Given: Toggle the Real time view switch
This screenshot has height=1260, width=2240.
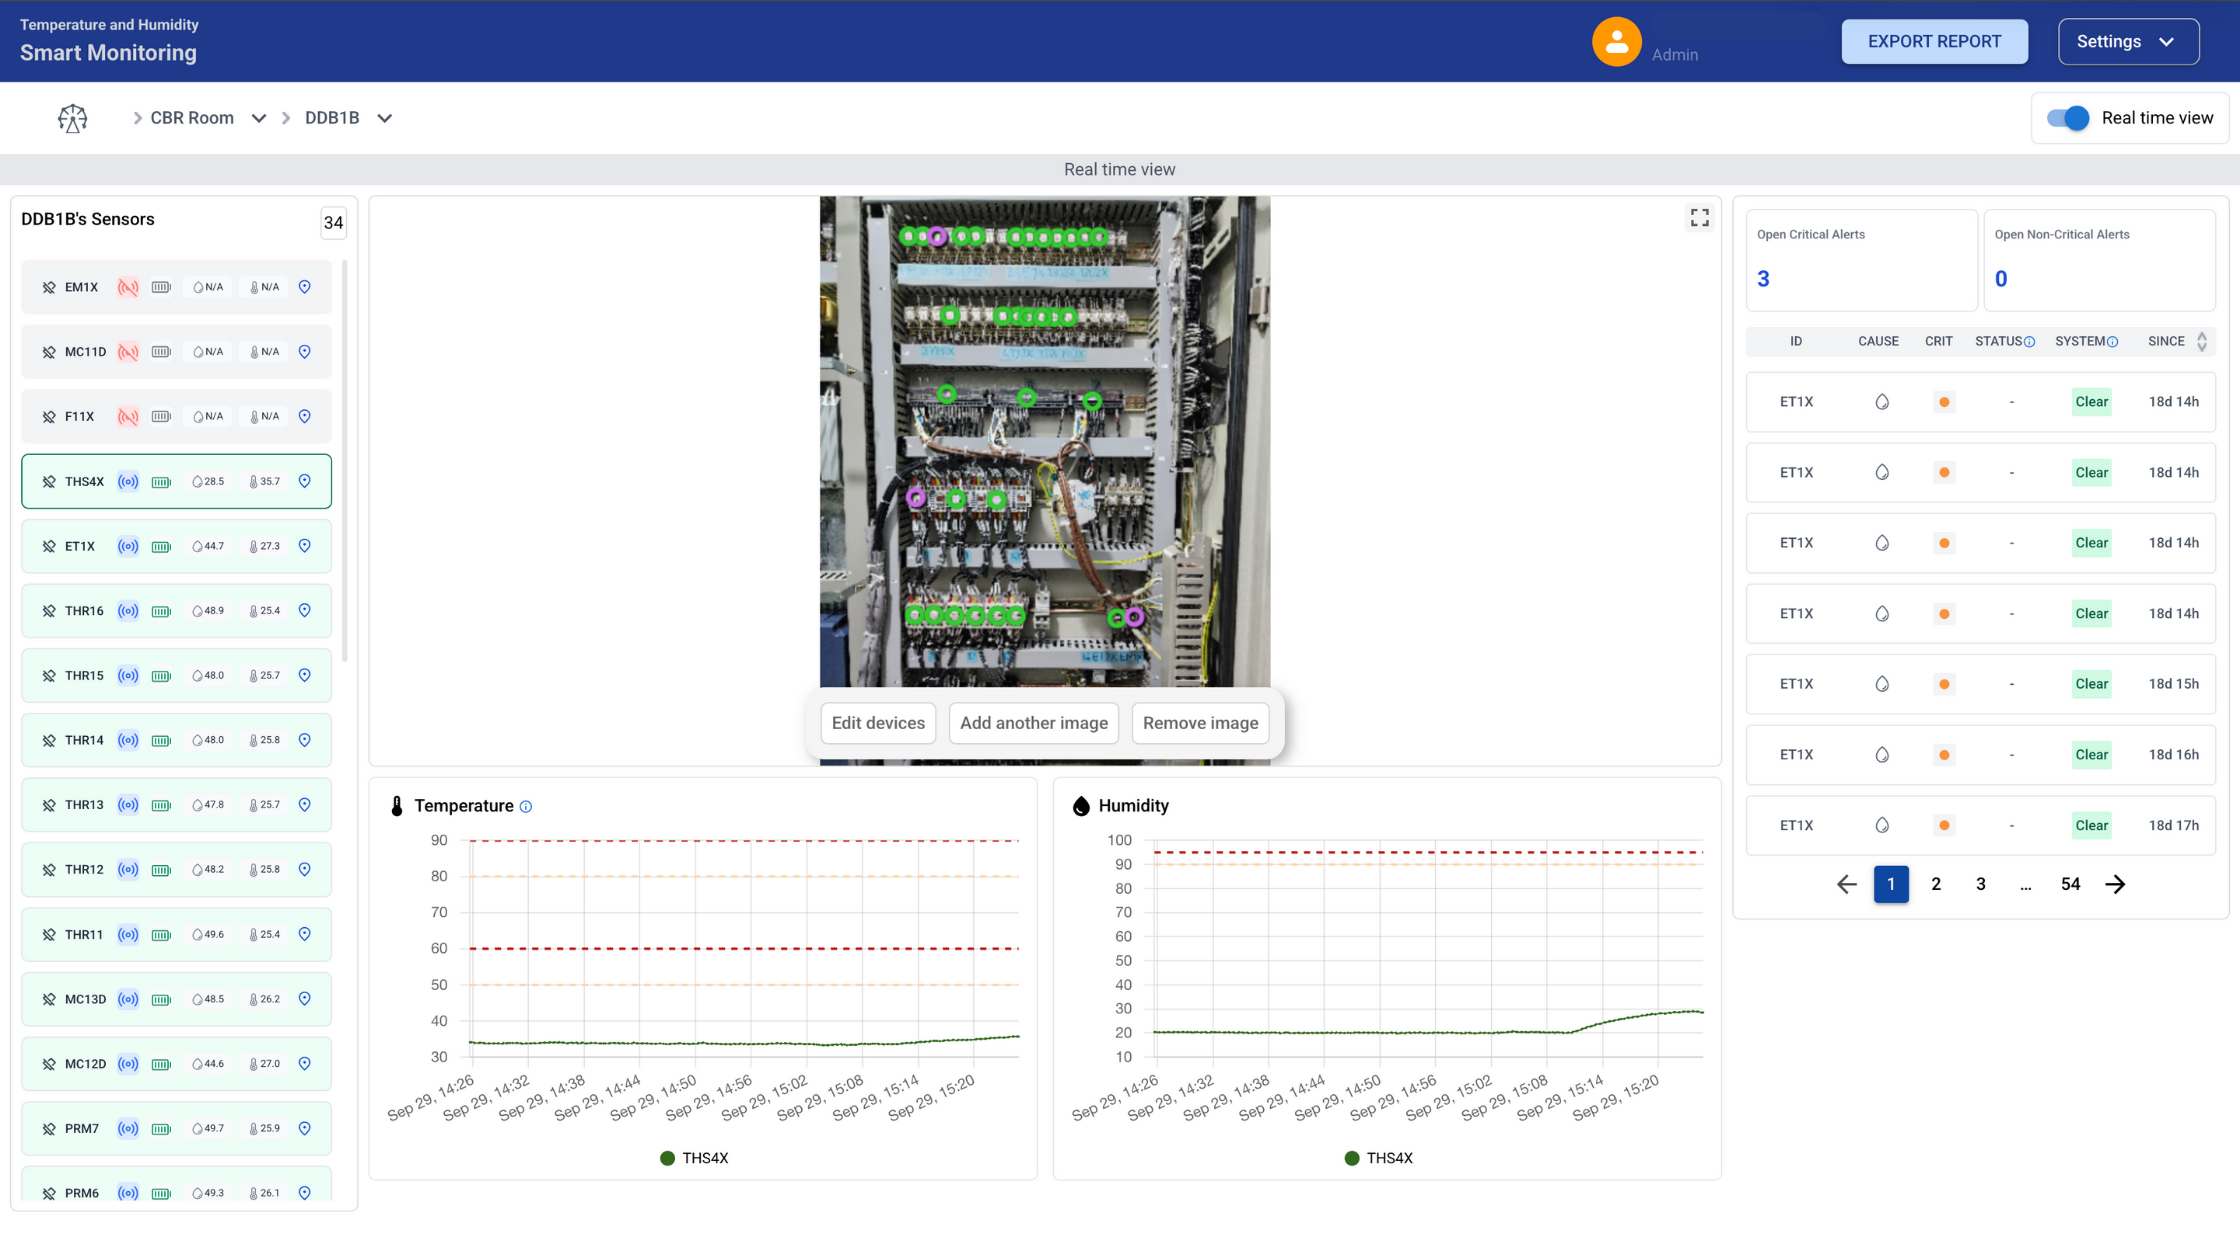Looking at the screenshot, I should [2068, 118].
